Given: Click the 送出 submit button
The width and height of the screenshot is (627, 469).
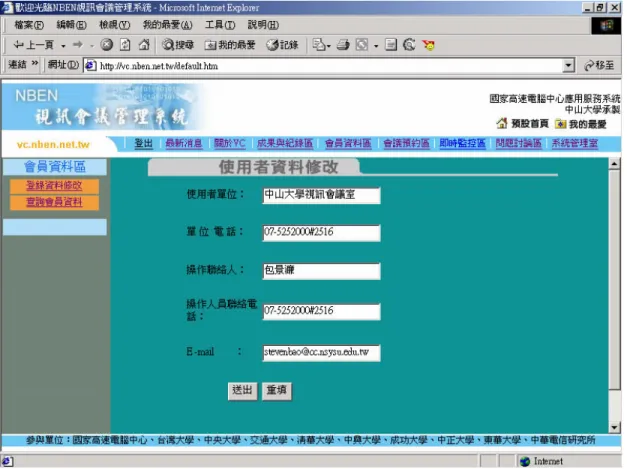Looking at the screenshot, I should pos(242,390).
